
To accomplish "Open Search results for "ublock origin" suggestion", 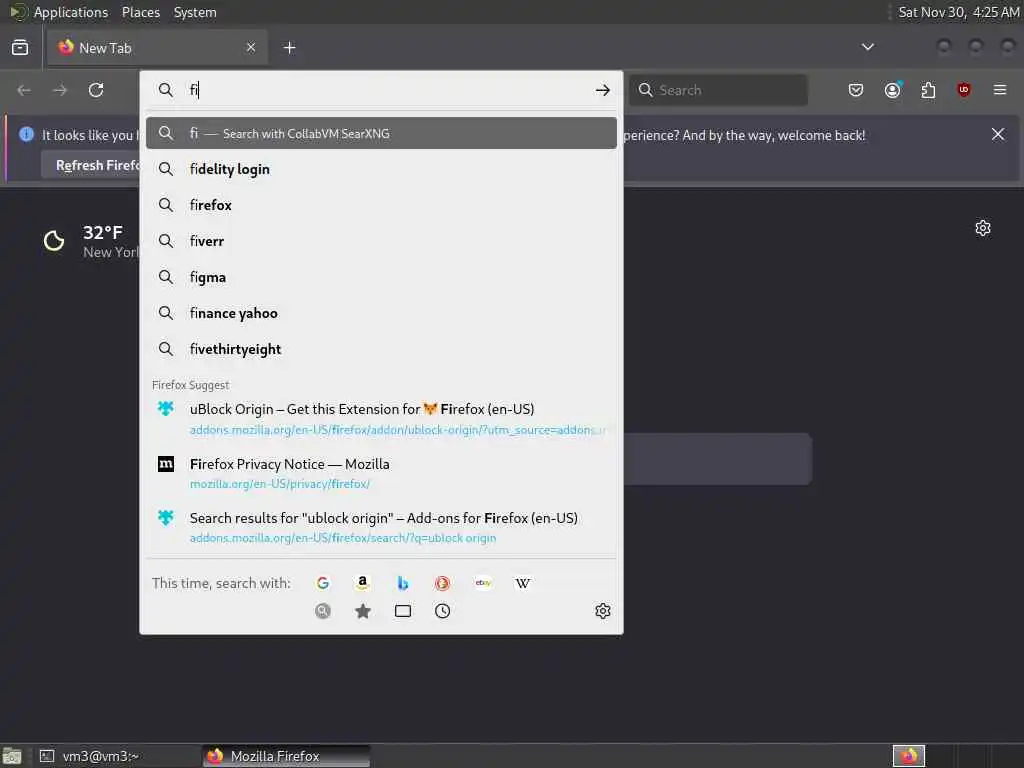I will [x=381, y=527].
